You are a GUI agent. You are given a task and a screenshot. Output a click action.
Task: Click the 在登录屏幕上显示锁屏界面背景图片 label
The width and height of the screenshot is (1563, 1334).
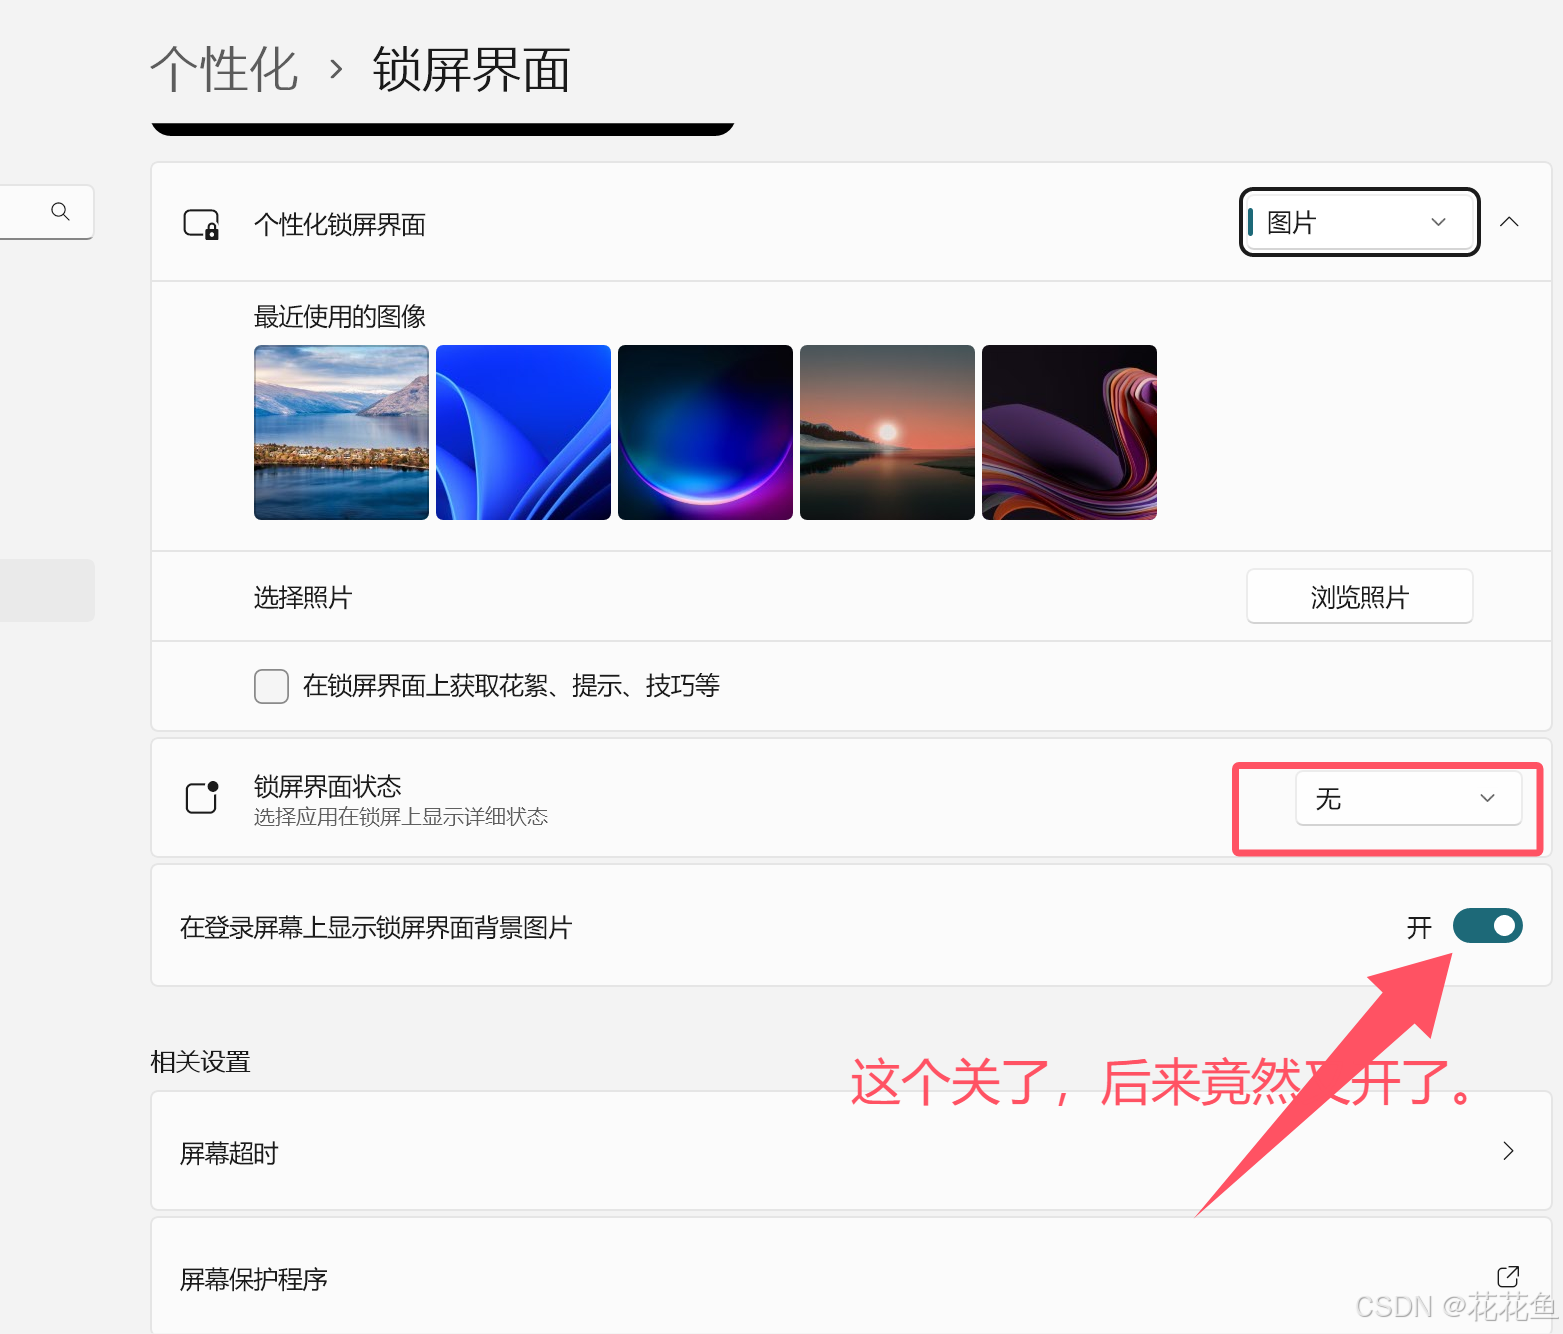[376, 928]
